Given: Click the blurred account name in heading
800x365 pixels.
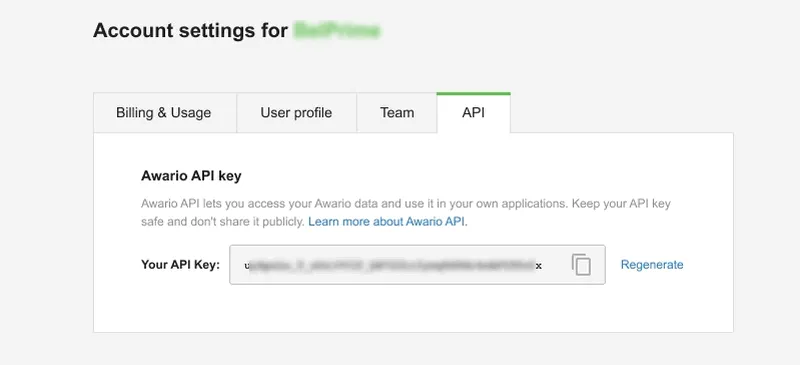Looking at the screenshot, I should [337, 31].
